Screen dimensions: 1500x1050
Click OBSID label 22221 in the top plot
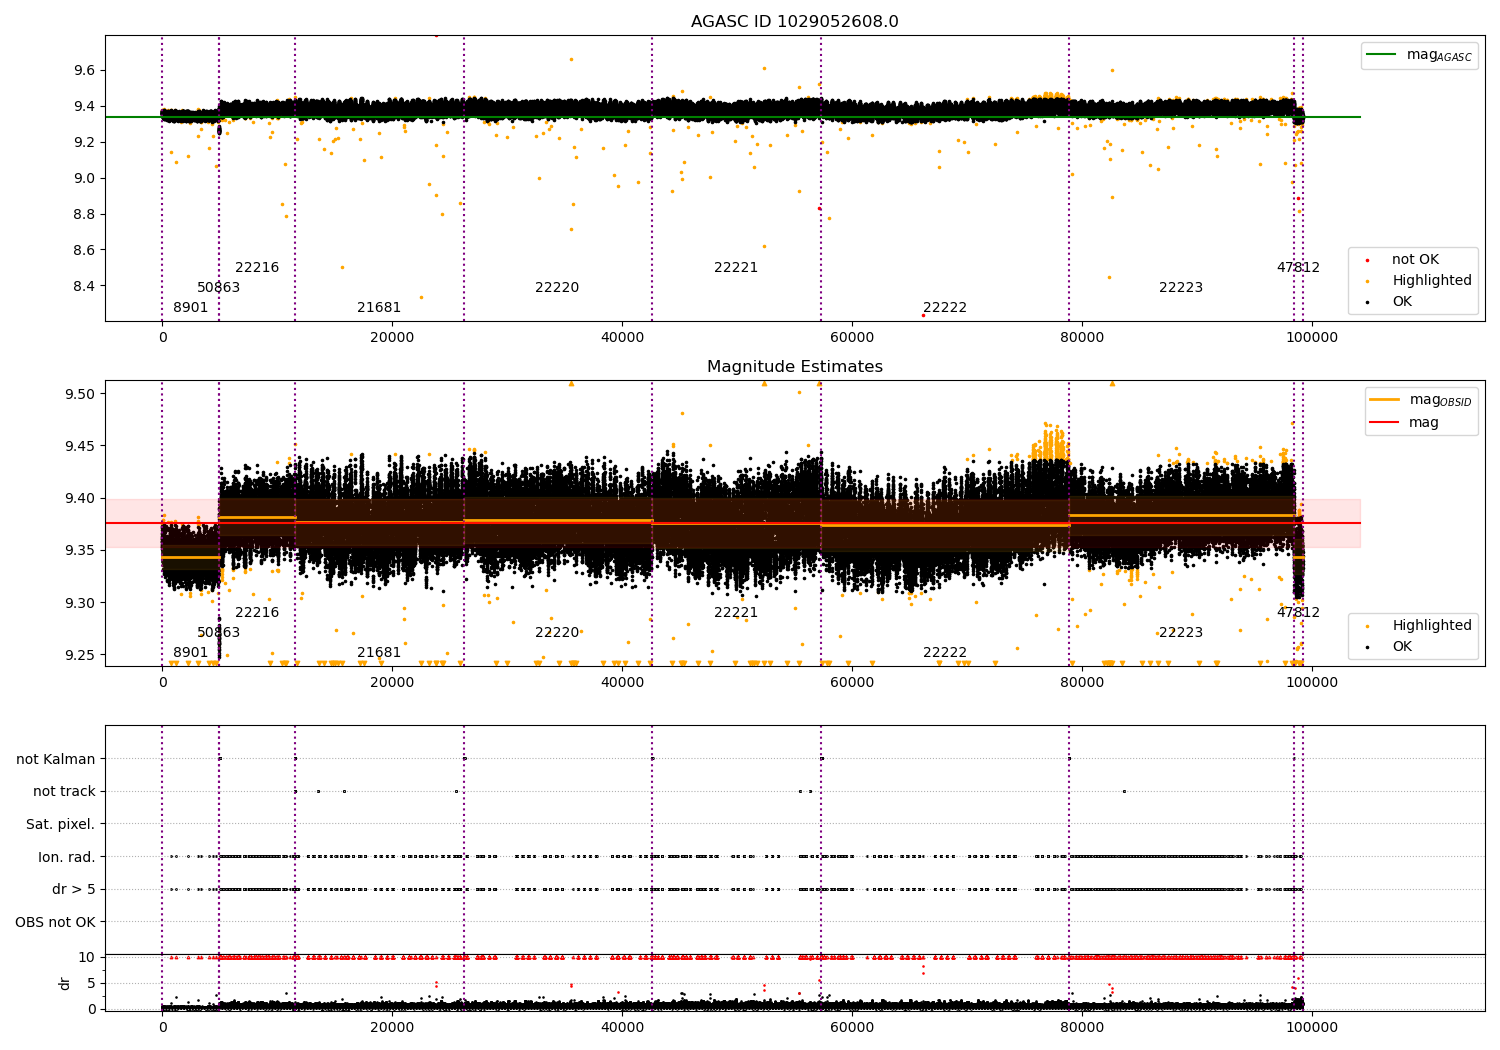736,268
